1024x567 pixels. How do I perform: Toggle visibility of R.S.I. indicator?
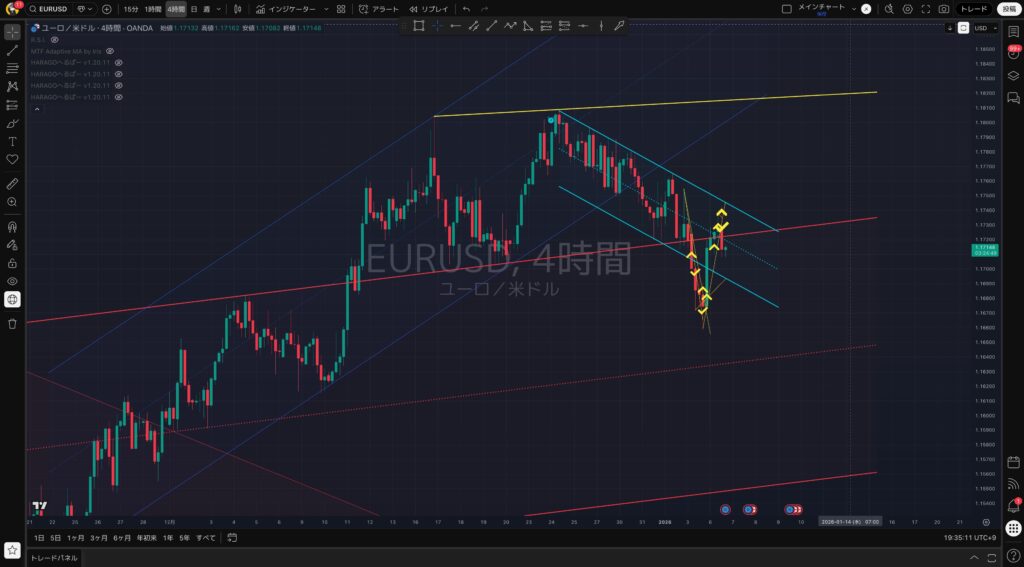click(55, 40)
